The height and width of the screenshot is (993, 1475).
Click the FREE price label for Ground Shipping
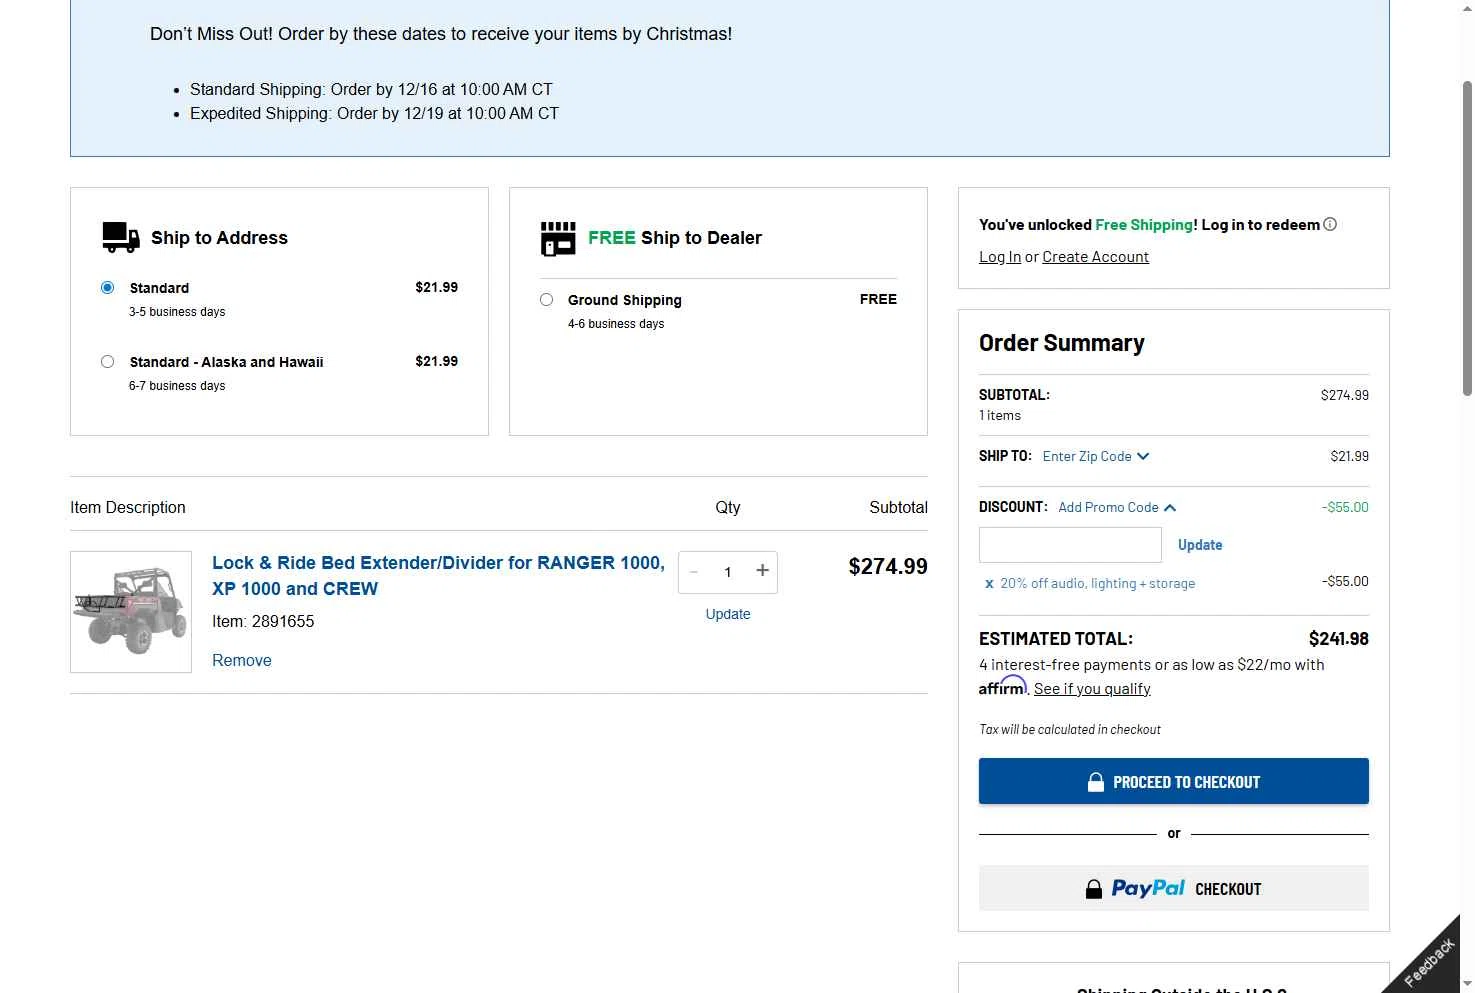pyautogui.click(x=878, y=299)
